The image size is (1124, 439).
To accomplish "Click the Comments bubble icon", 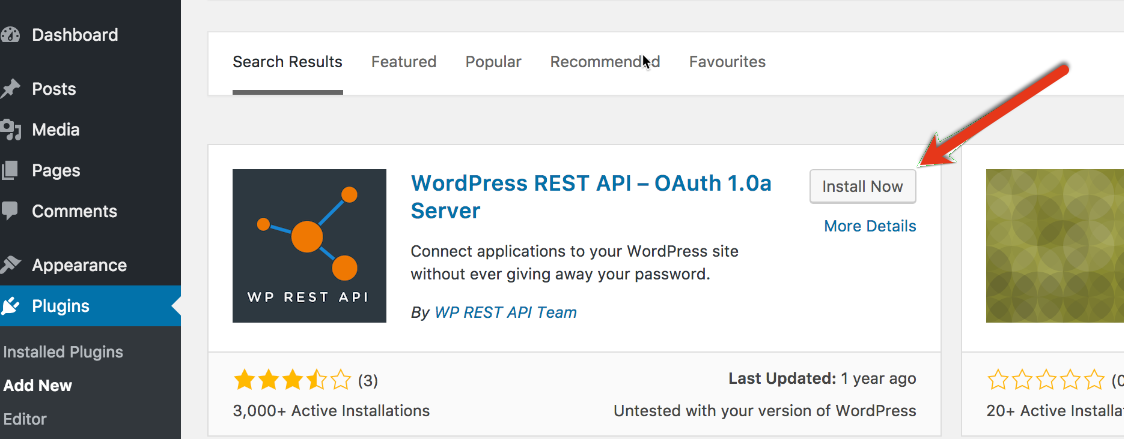I will point(9,212).
